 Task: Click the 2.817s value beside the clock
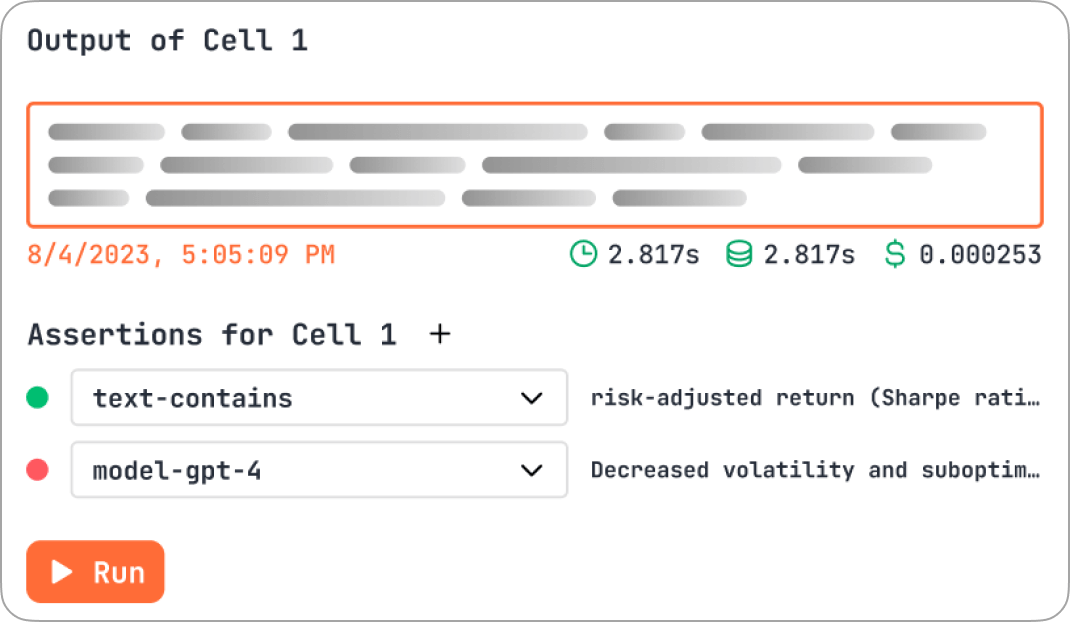(654, 255)
